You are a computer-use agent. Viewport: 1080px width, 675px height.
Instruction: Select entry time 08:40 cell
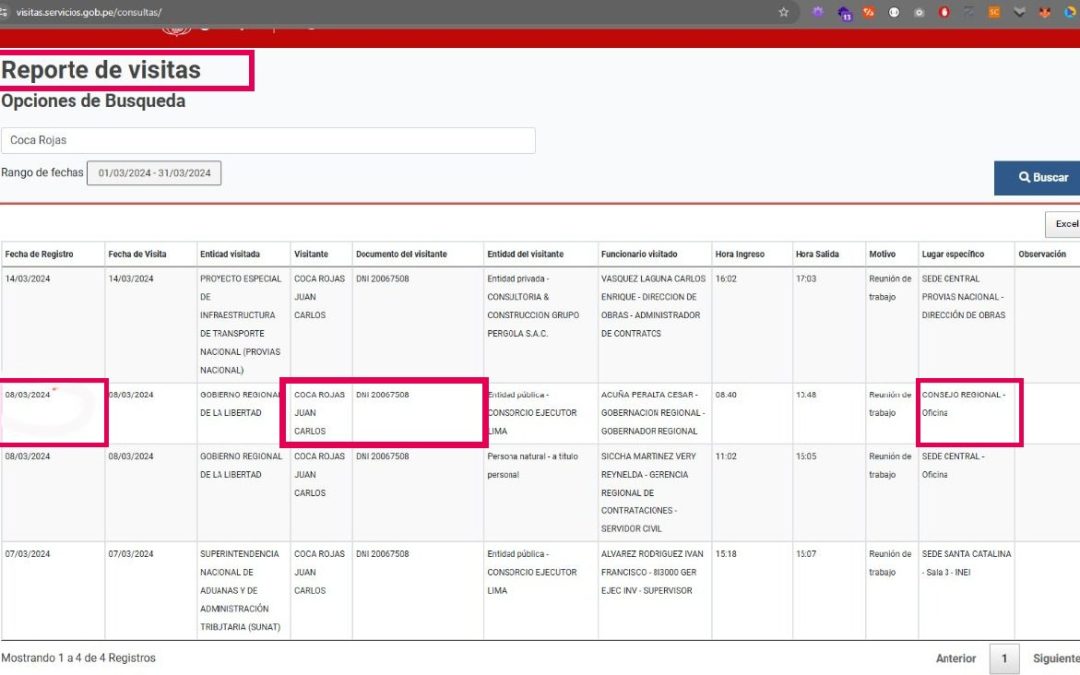(x=752, y=413)
